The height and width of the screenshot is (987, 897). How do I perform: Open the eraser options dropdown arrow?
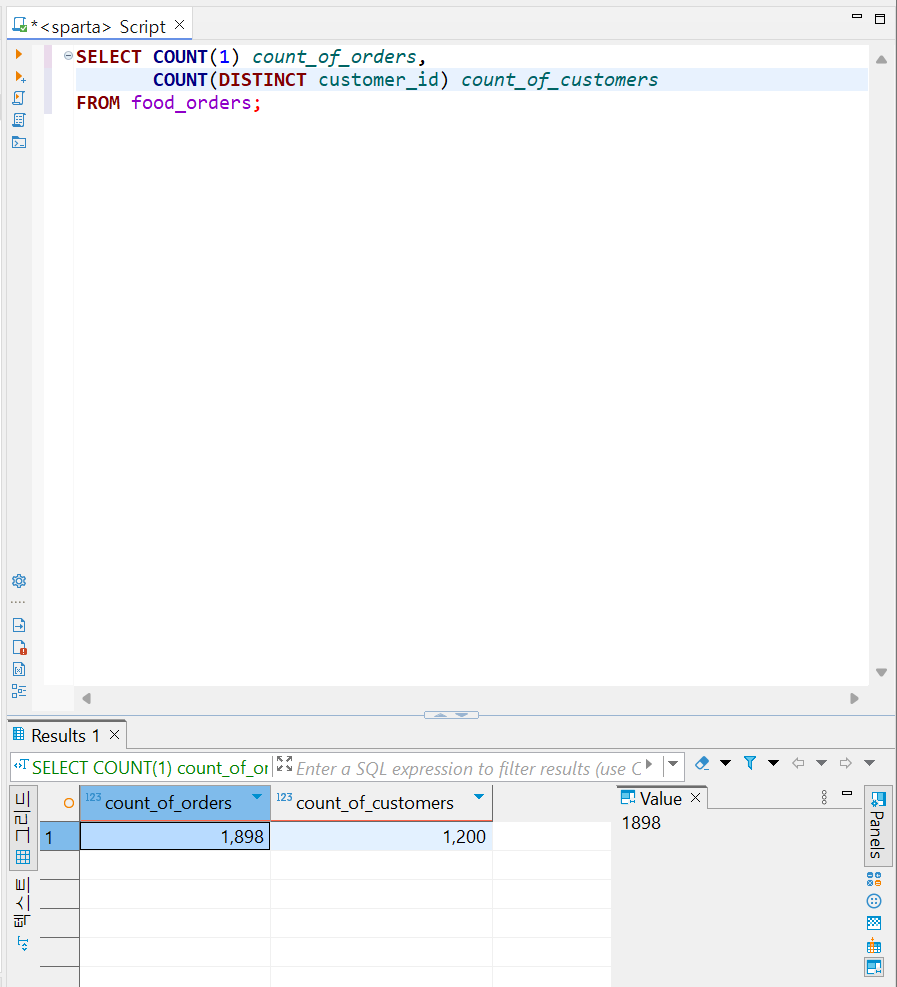pos(725,763)
